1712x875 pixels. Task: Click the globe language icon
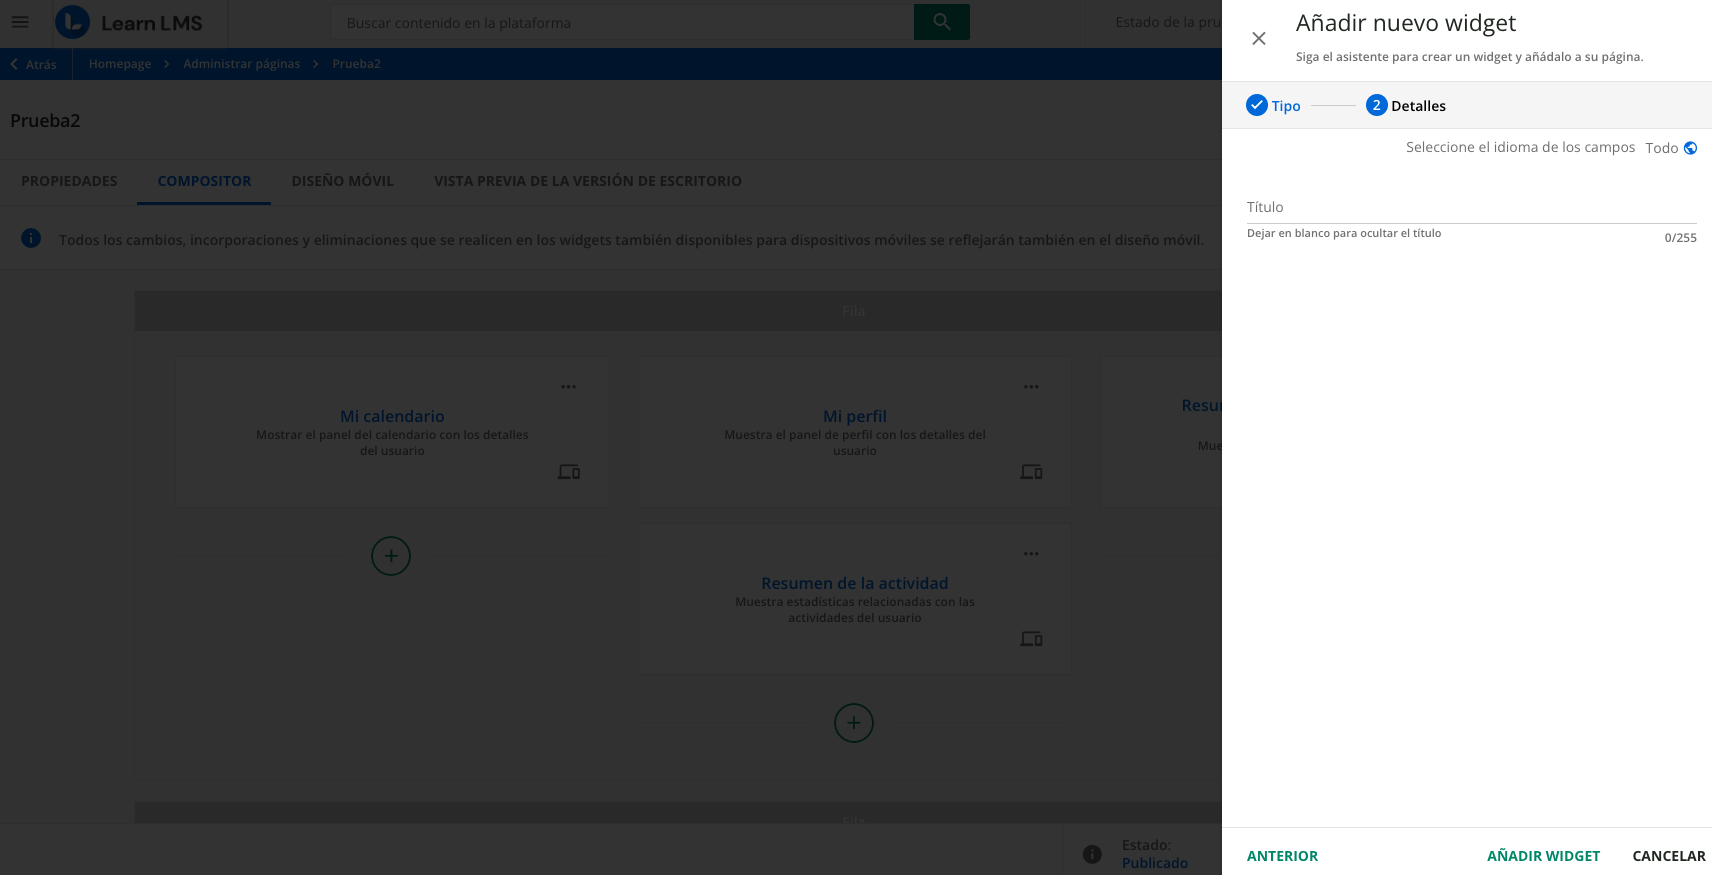point(1690,148)
